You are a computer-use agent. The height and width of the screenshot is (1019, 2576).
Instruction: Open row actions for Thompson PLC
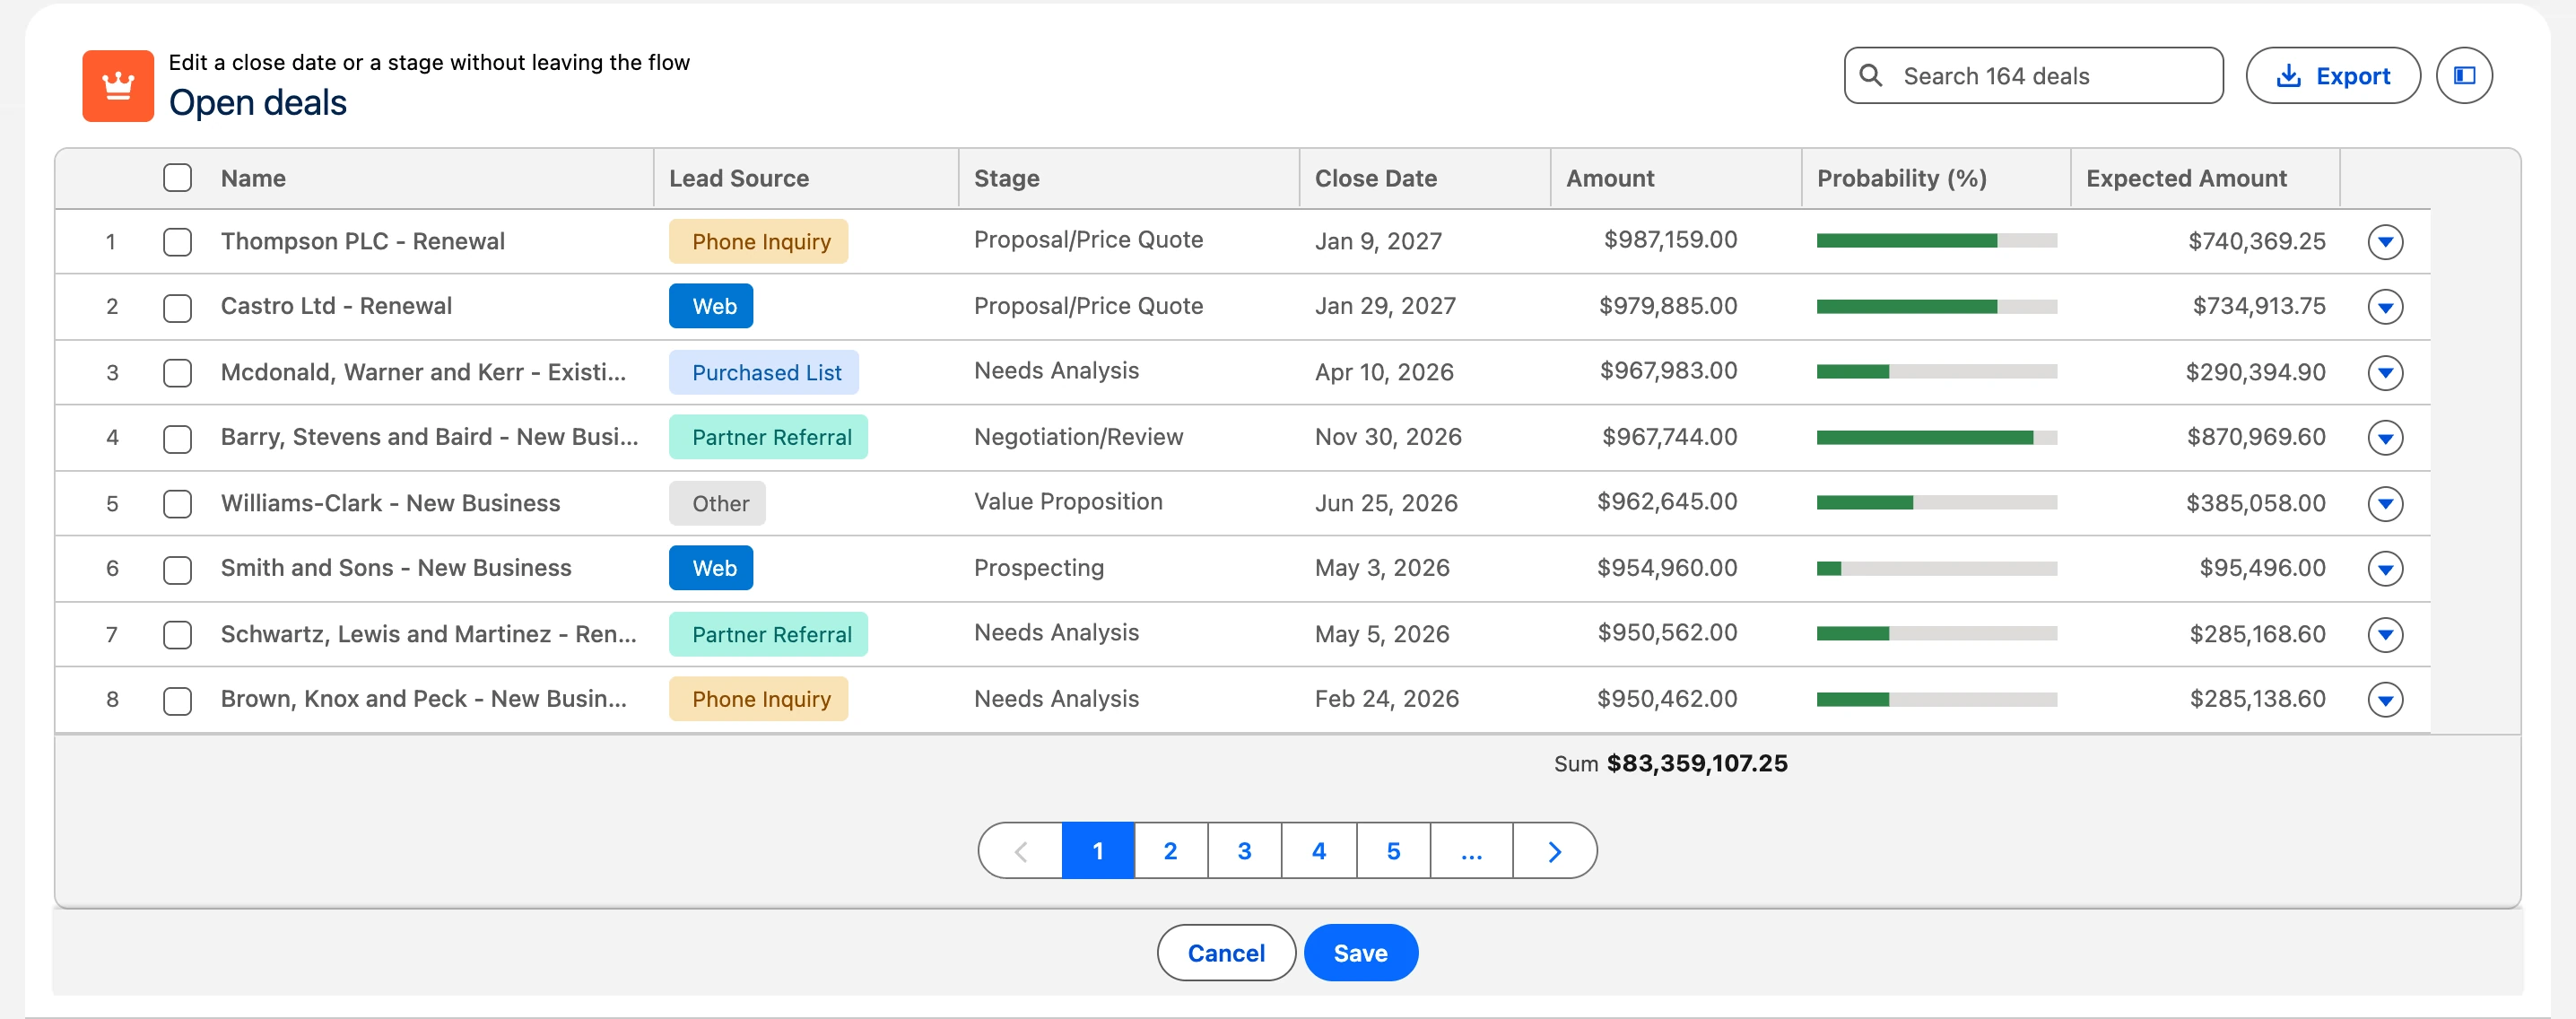2385,242
